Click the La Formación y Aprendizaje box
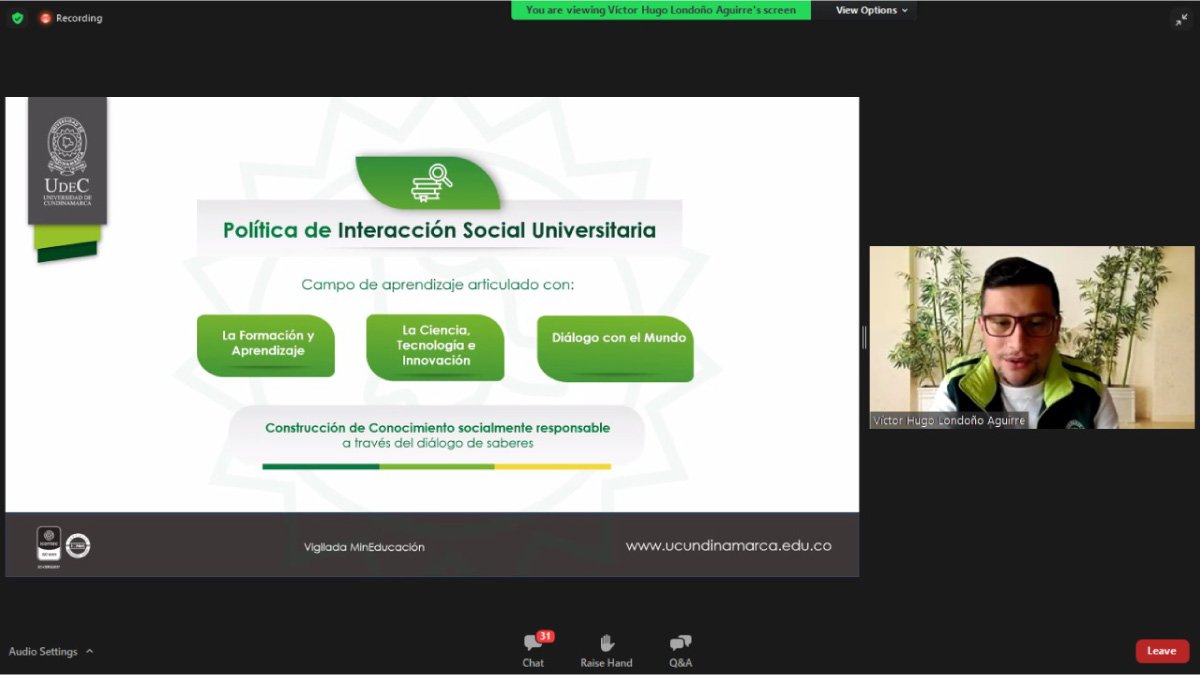1200x675 pixels. coord(266,345)
